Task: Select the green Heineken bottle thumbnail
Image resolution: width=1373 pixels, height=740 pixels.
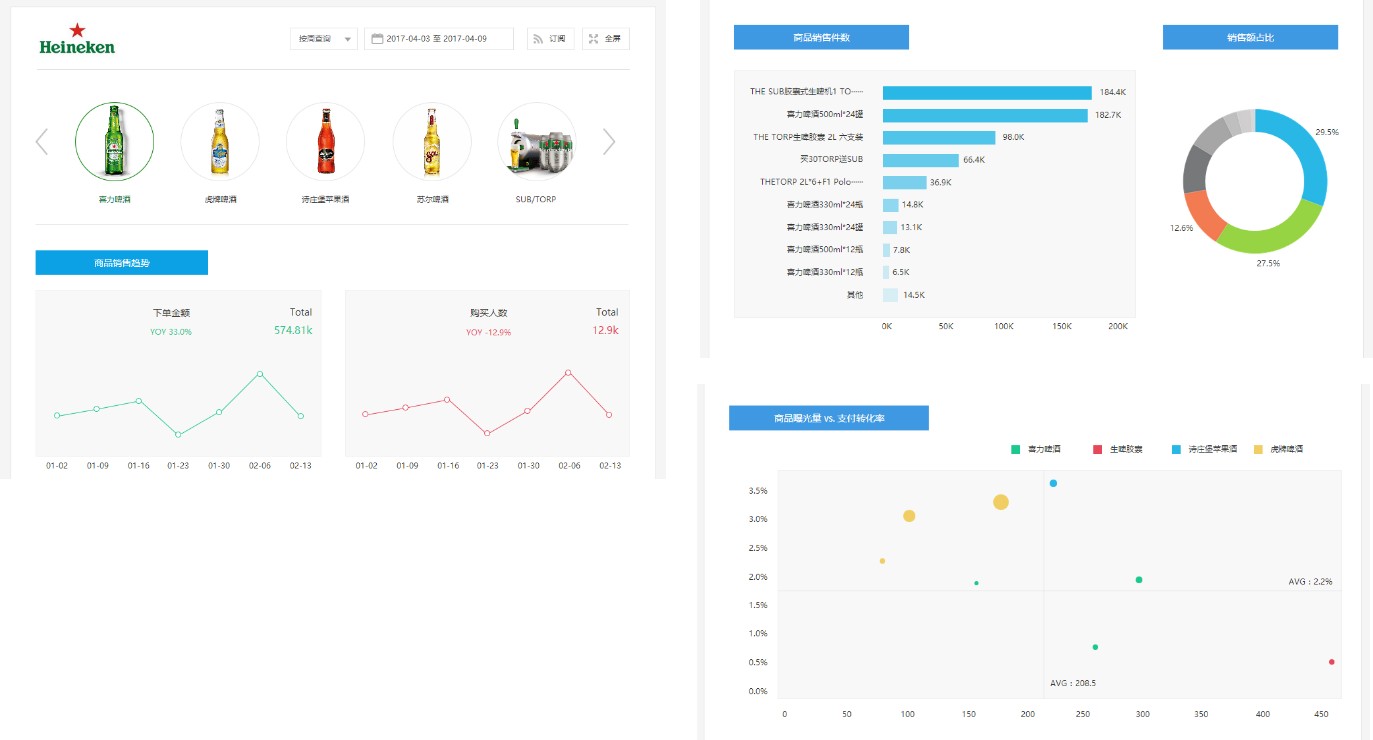Action: (x=115, y=142)
